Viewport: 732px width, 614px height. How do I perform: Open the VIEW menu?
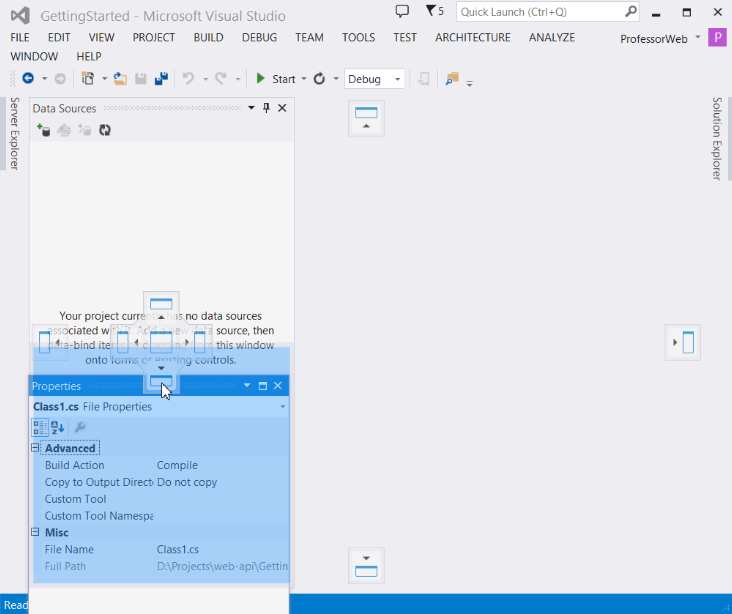[102, 37]
